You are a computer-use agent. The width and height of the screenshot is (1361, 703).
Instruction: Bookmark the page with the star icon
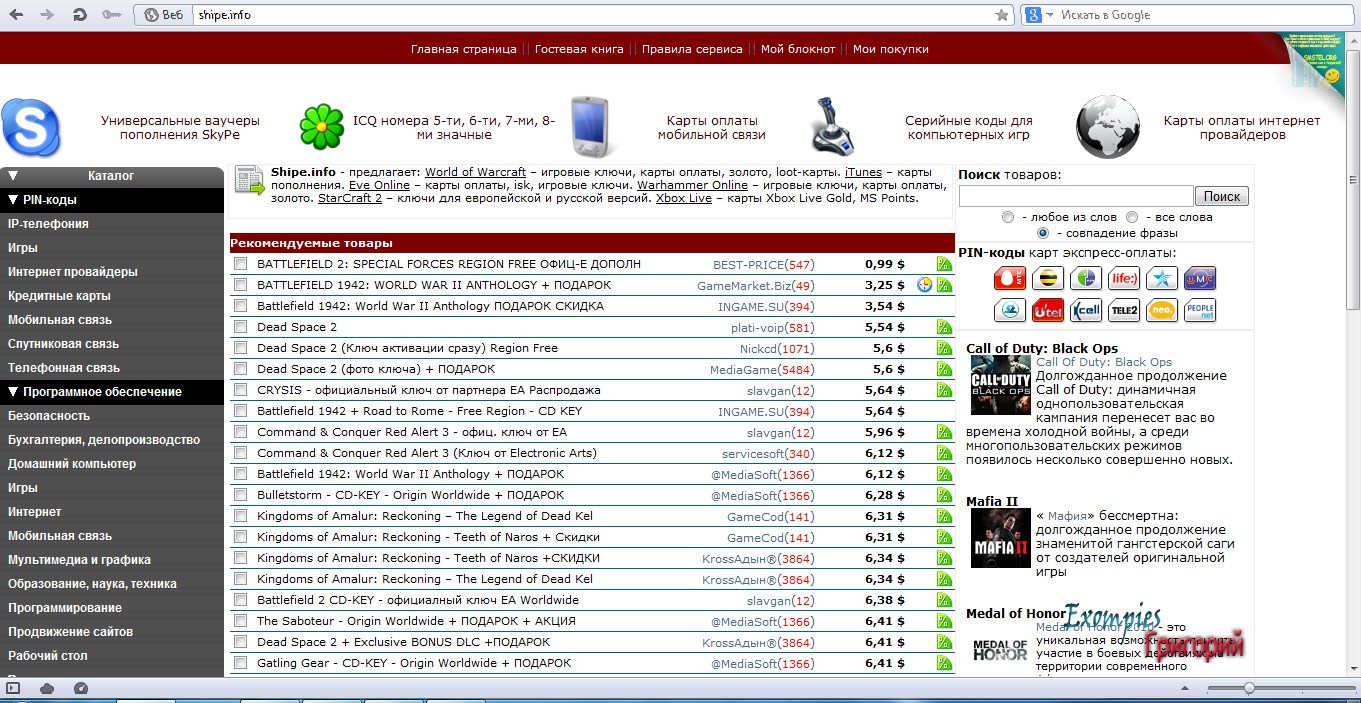[1002, 15]
